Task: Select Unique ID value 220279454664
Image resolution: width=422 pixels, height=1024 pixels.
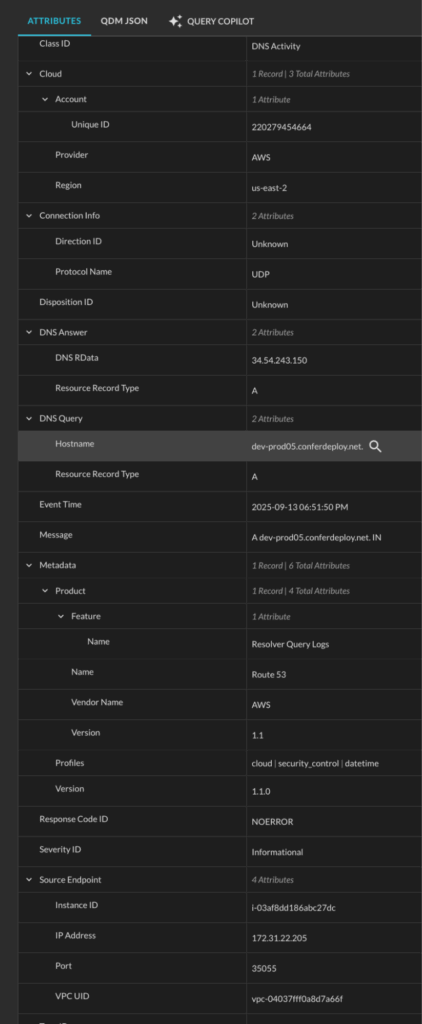Action: [x=282, y=127]
